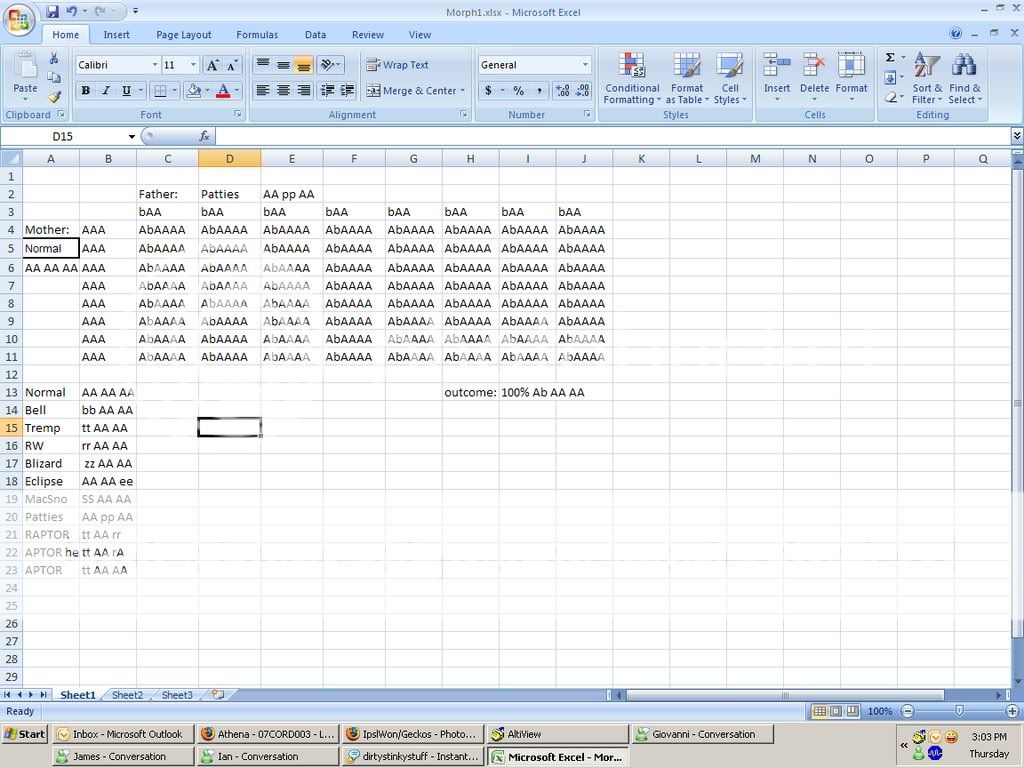1024x768 pixels.
Task: Toggle Italic formatting
Action: (x=105, y=91)
